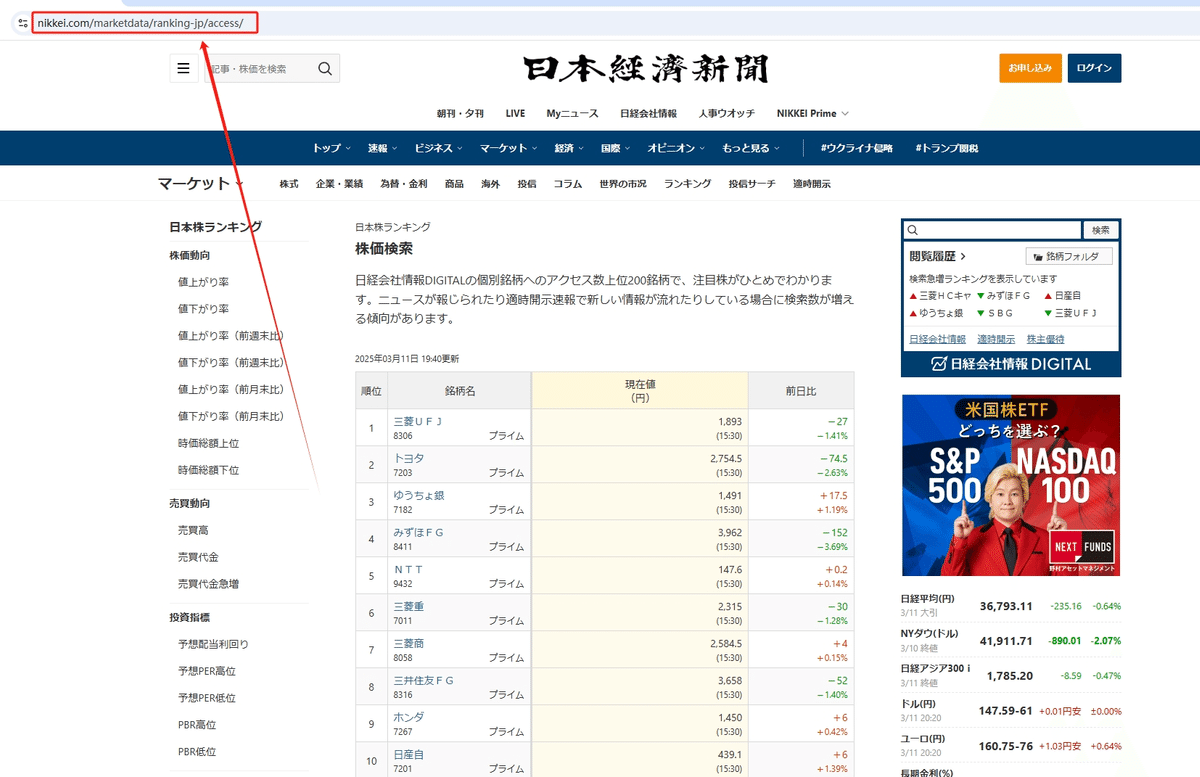The height and width of the screenshot is (777, 1200).
Task: Select the ランキング sub-navigation tab
Action: [687, 184]
